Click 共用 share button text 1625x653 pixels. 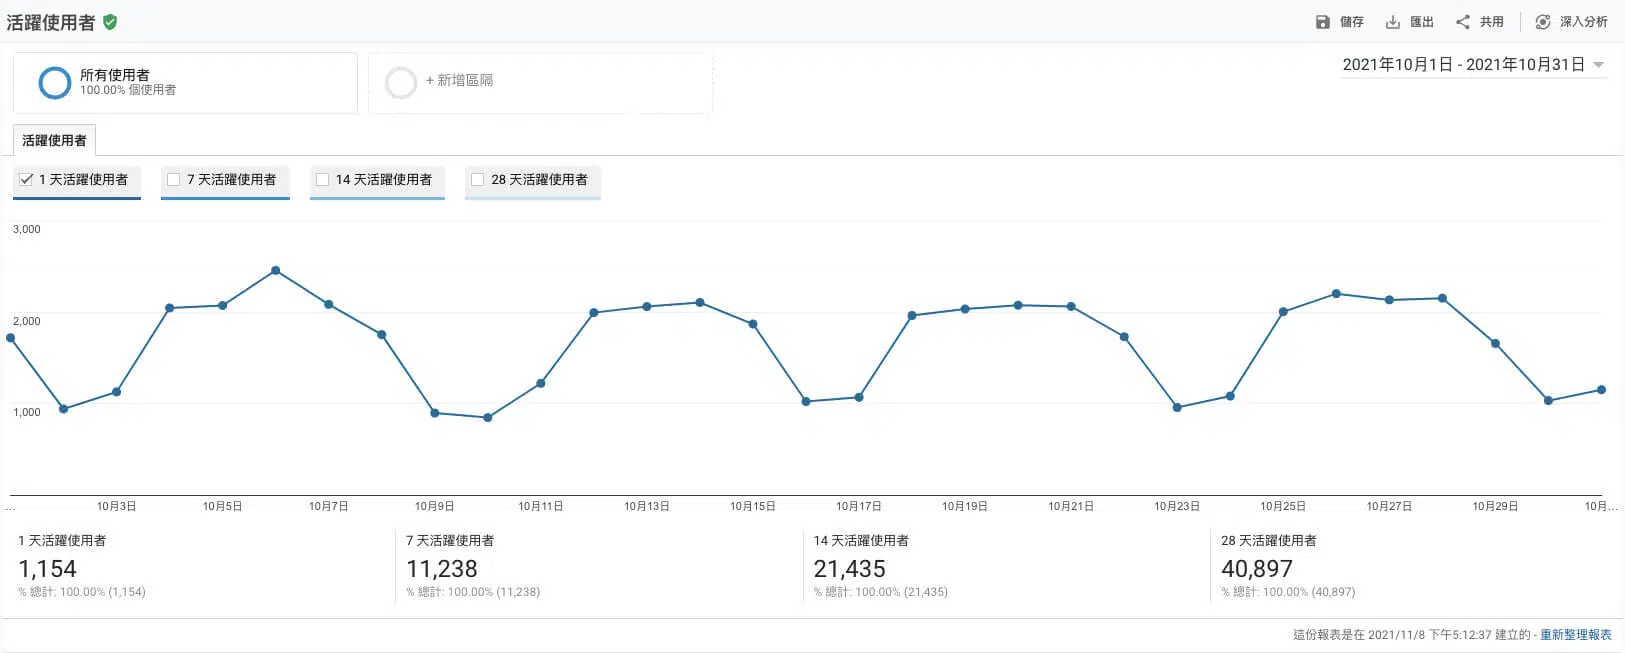1492,22
